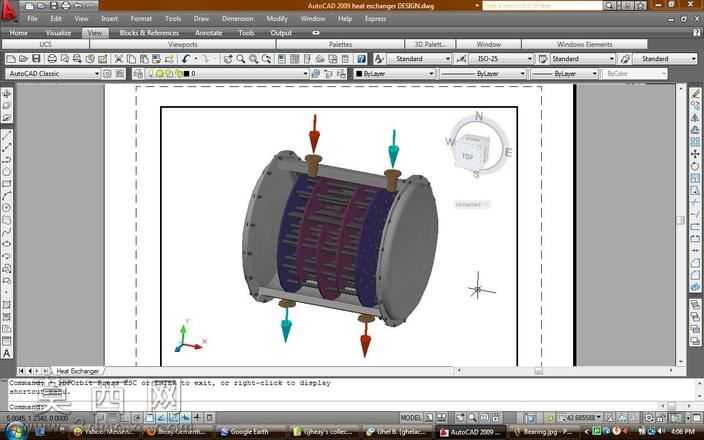This screenshot has height=440, width=704.
Task: Open the Dimension Style icon
Action: click(x=460, y=59)
